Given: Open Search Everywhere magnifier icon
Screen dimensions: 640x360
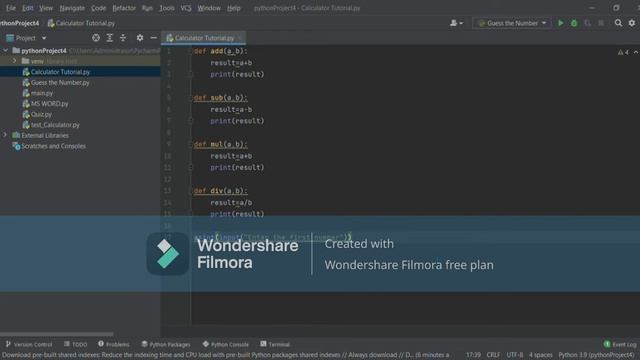Looking at the screenshot, I should (x=618, y=23).
